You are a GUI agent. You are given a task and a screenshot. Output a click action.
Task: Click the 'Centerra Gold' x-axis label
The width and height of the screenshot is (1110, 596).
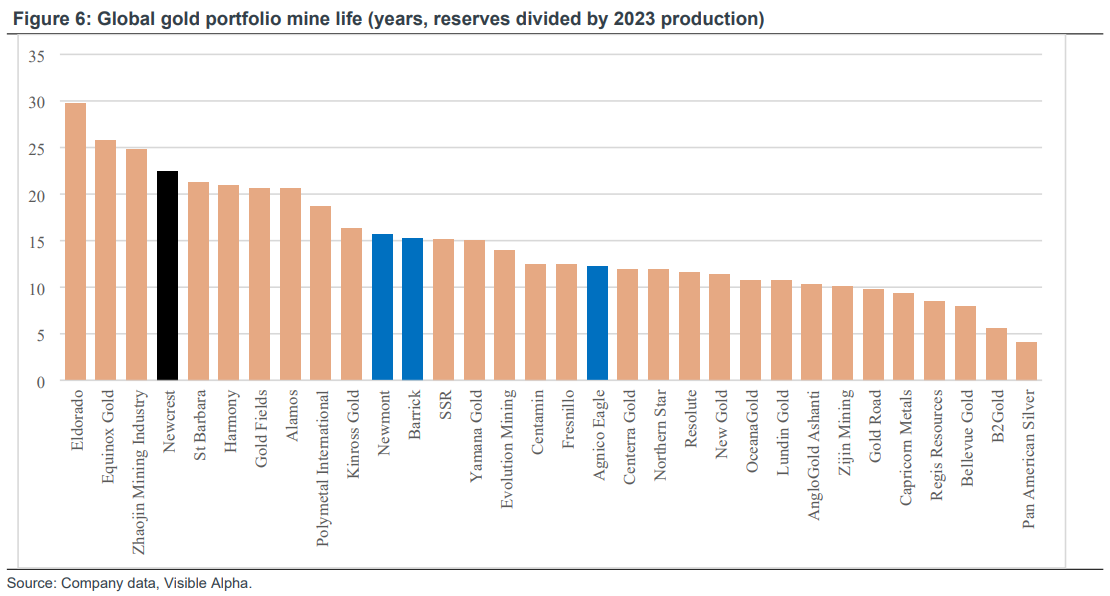630,437
